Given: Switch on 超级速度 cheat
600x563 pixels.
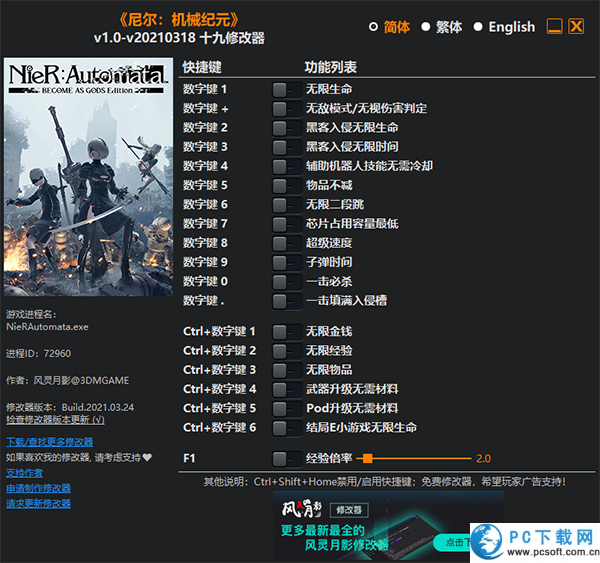Looking at the screenshot, I should coord(287,243).
